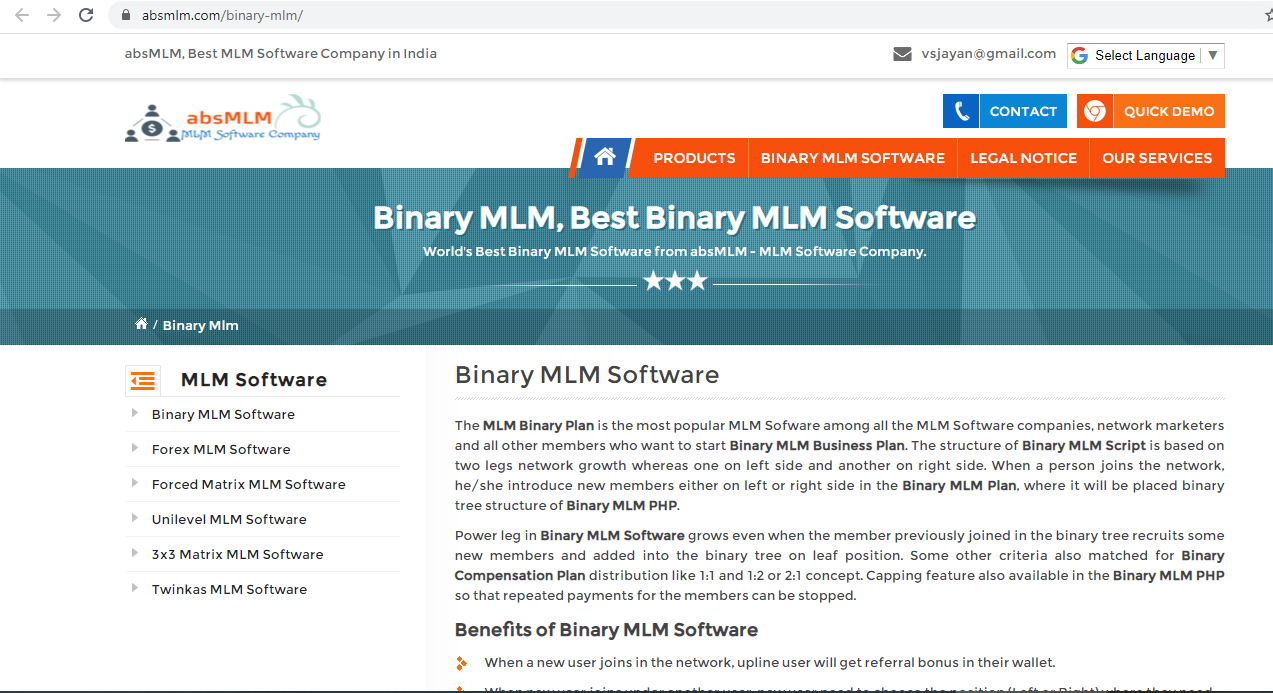Click the orange list icon beside MLM Software
Image resolution: width=1273 pixels, height=693 pixels.
pos(142,380)
